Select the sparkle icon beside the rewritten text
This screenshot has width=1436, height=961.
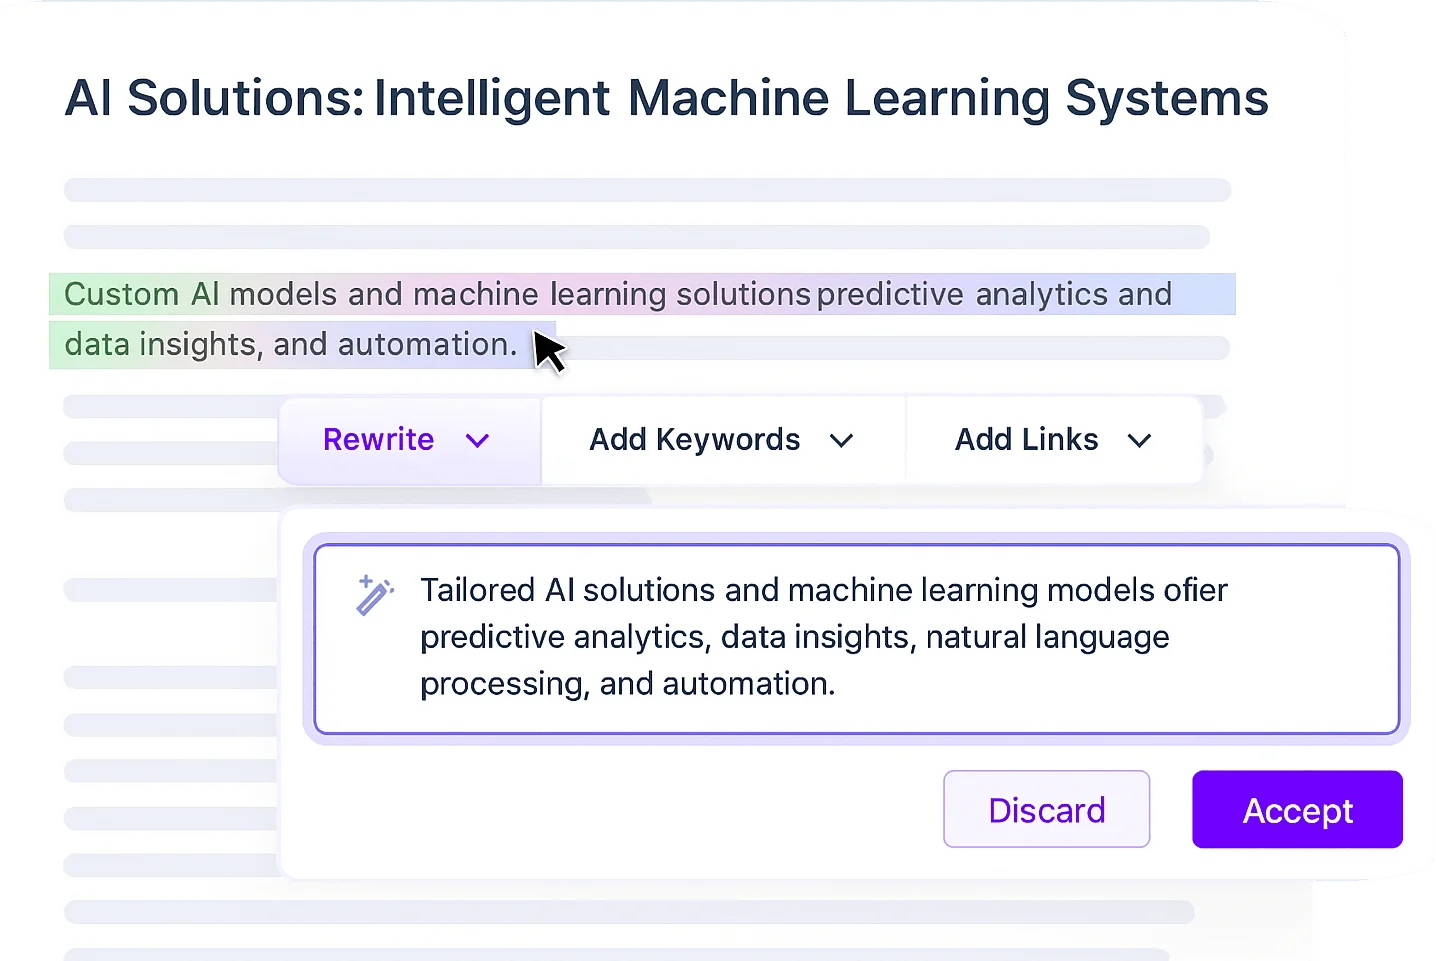374,596
